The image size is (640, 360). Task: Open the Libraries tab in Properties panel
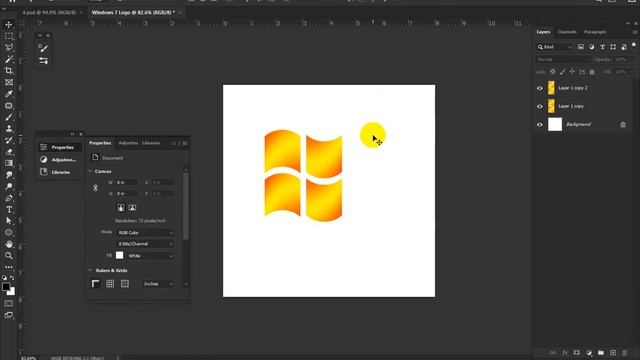151,143
